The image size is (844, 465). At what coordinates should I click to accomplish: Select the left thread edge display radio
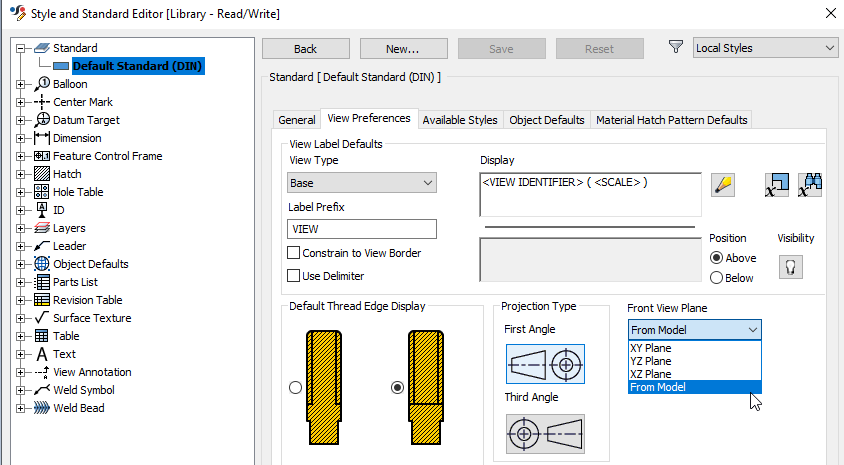pos(296,388)
